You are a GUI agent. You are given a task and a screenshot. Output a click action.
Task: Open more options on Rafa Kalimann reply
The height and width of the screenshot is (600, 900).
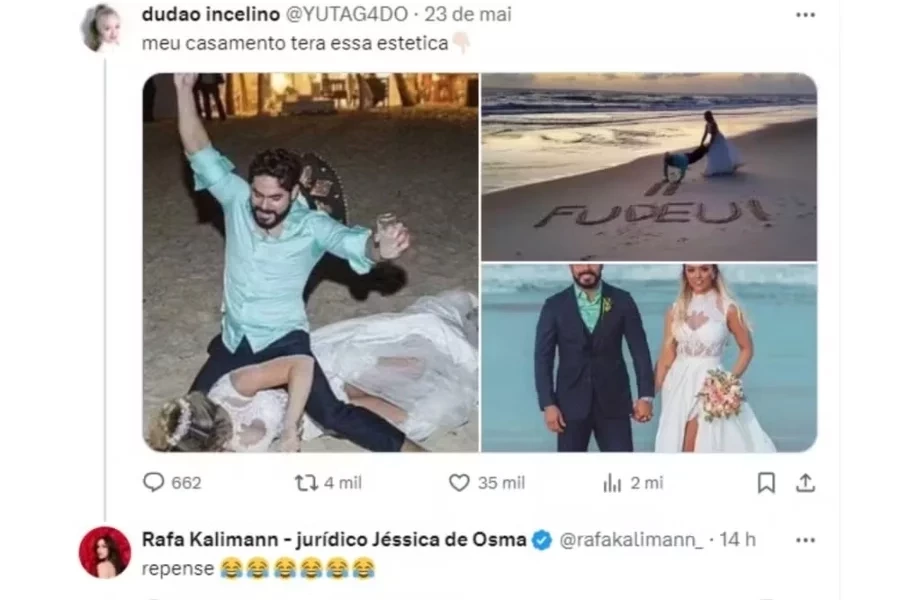pos(805,540)
